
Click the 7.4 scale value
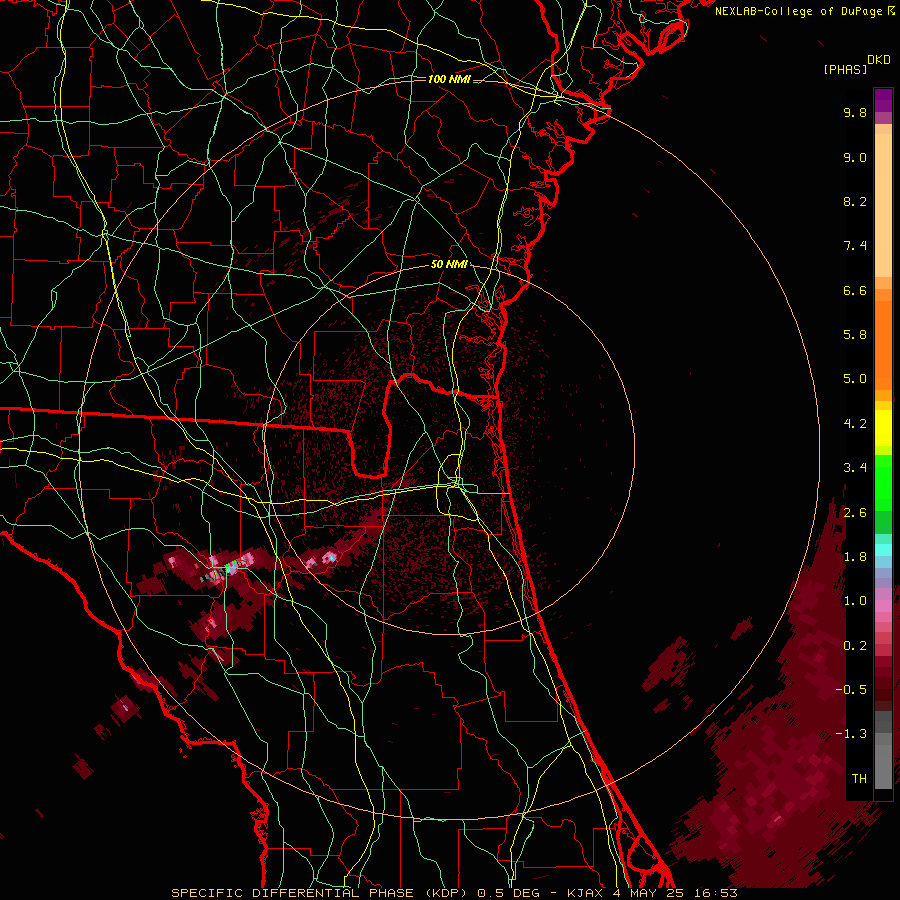[855, 246]
